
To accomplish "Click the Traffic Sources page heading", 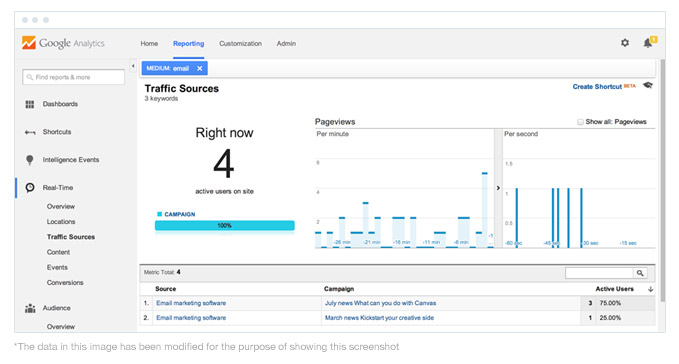I will tap(181, 89).
